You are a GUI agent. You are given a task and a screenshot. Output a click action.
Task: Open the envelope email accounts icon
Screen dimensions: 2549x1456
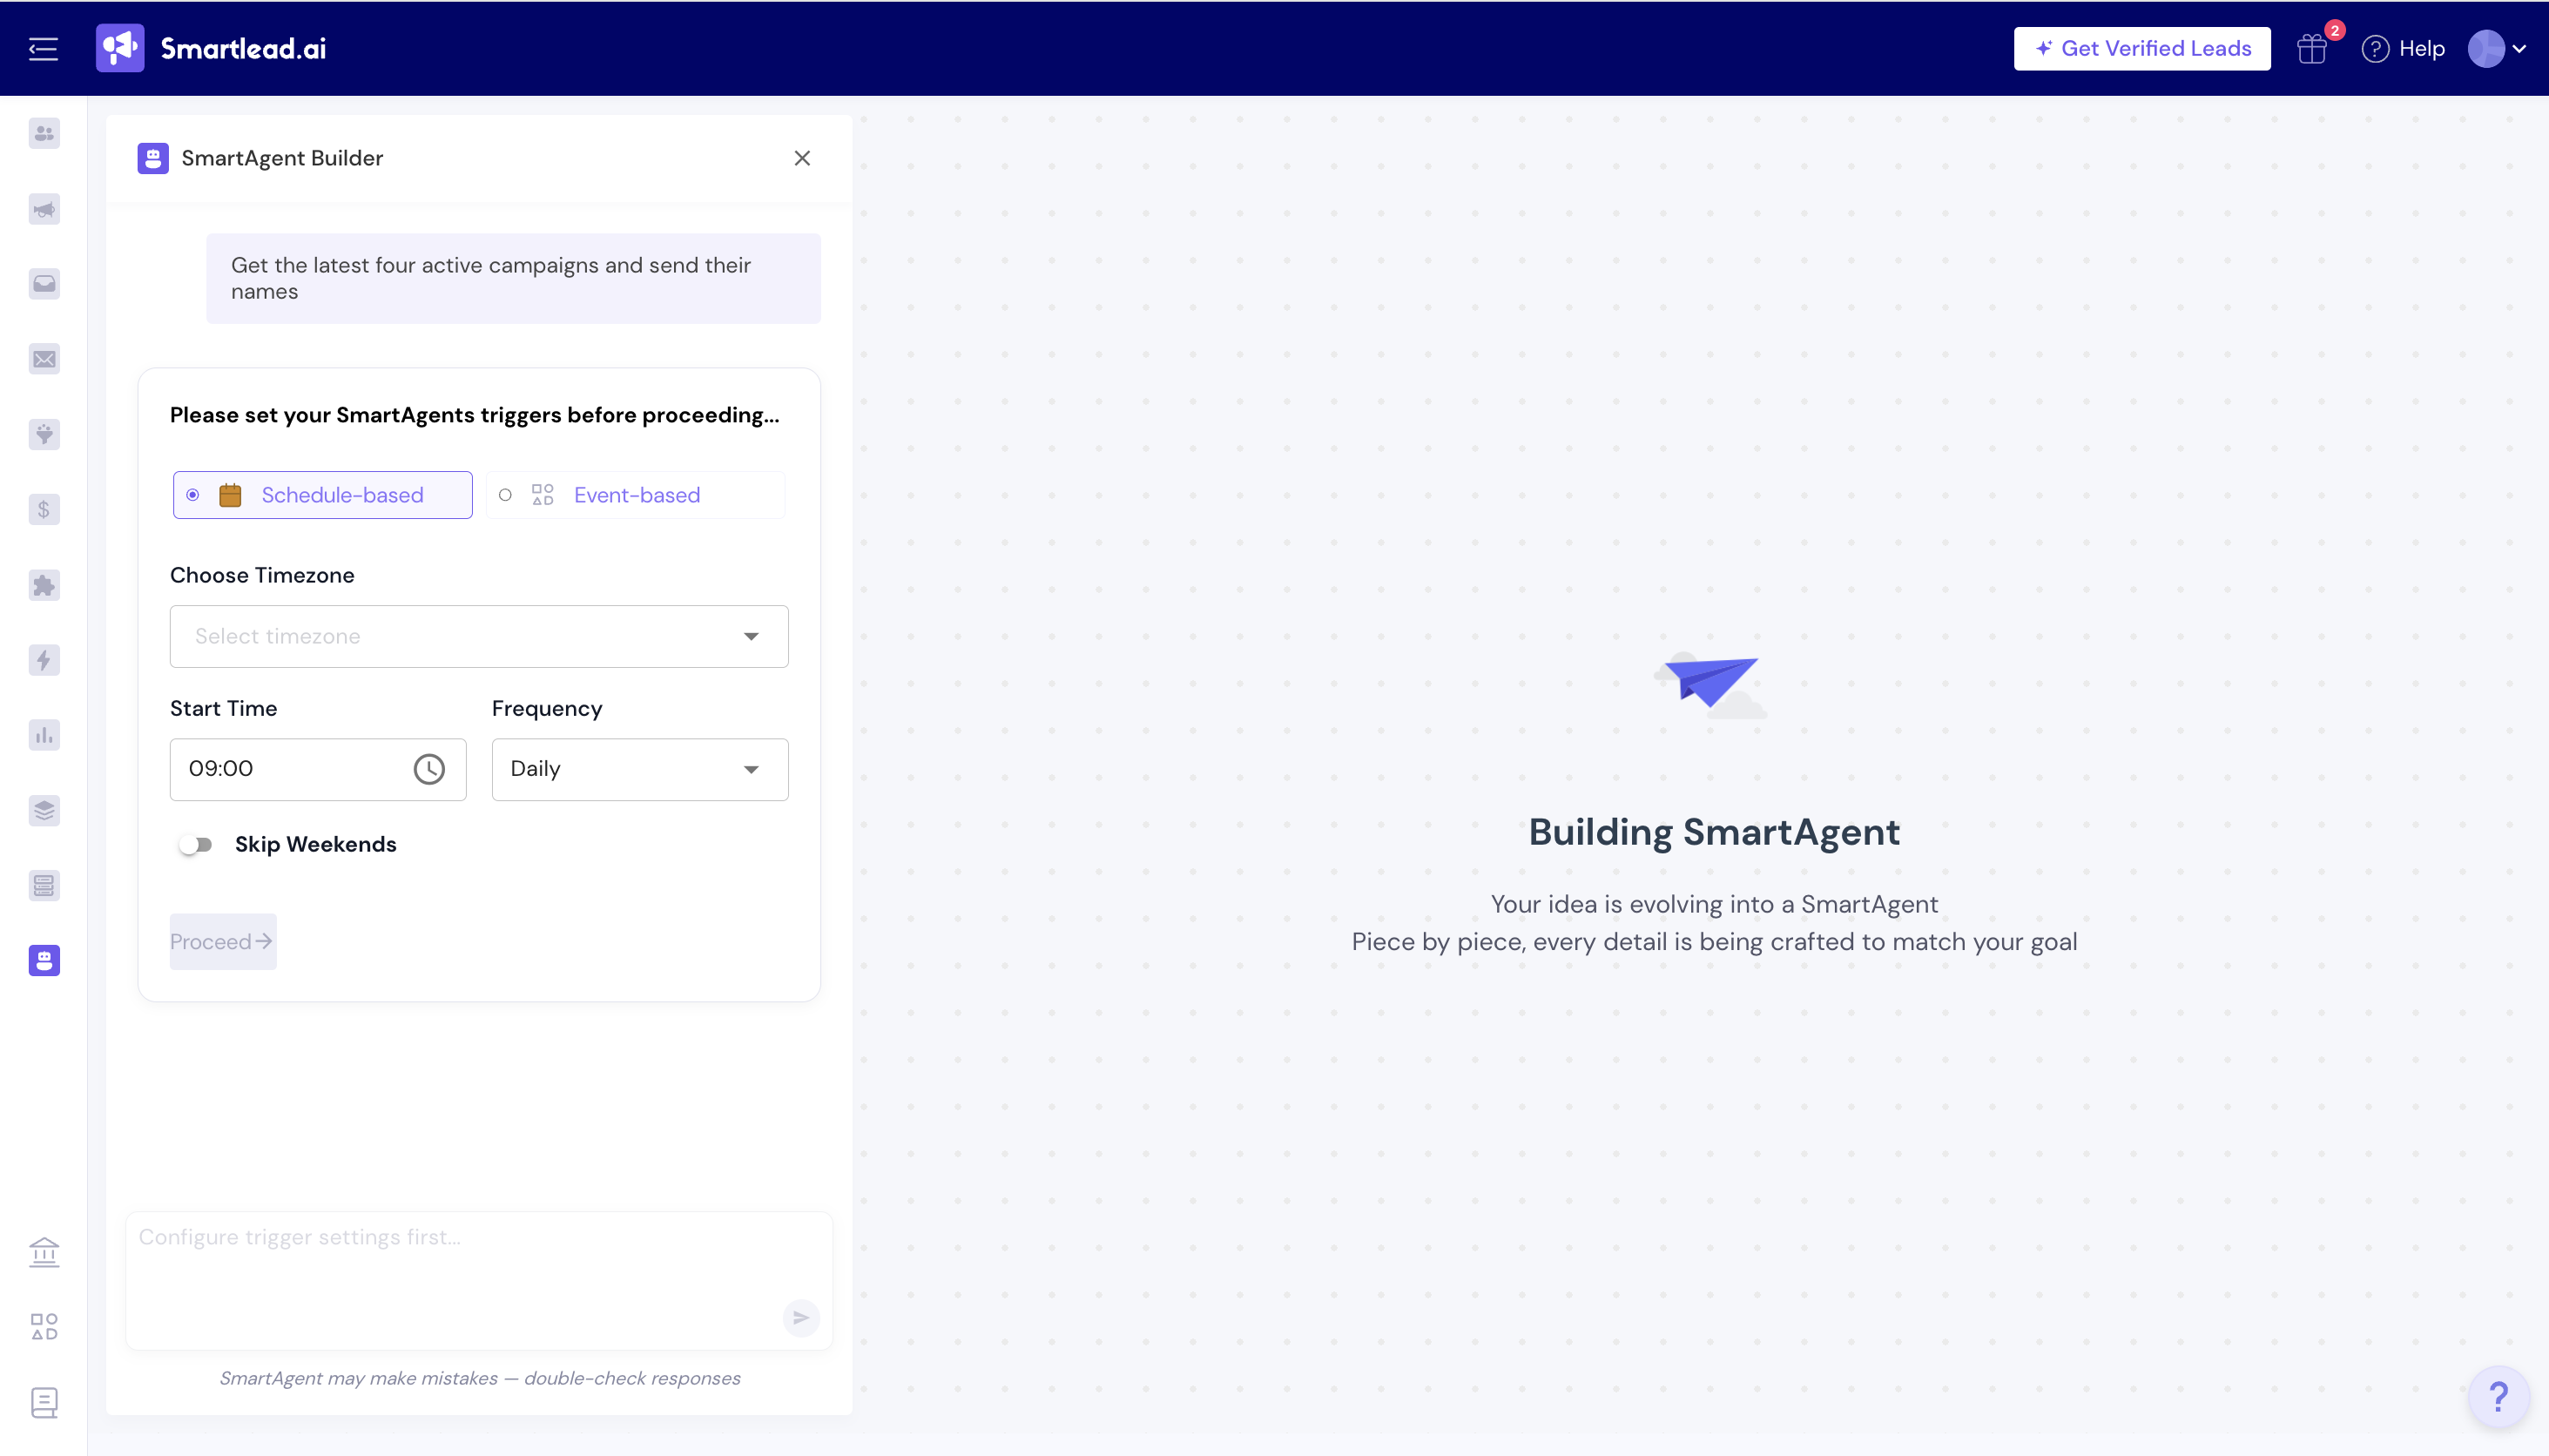(x=44, y=359)
